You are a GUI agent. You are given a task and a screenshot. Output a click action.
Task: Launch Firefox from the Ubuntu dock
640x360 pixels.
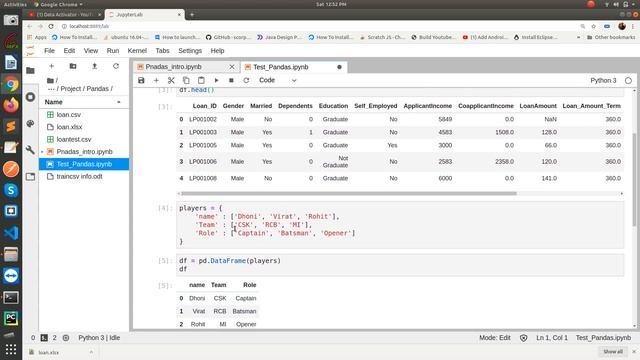click(x=11, y=105)
